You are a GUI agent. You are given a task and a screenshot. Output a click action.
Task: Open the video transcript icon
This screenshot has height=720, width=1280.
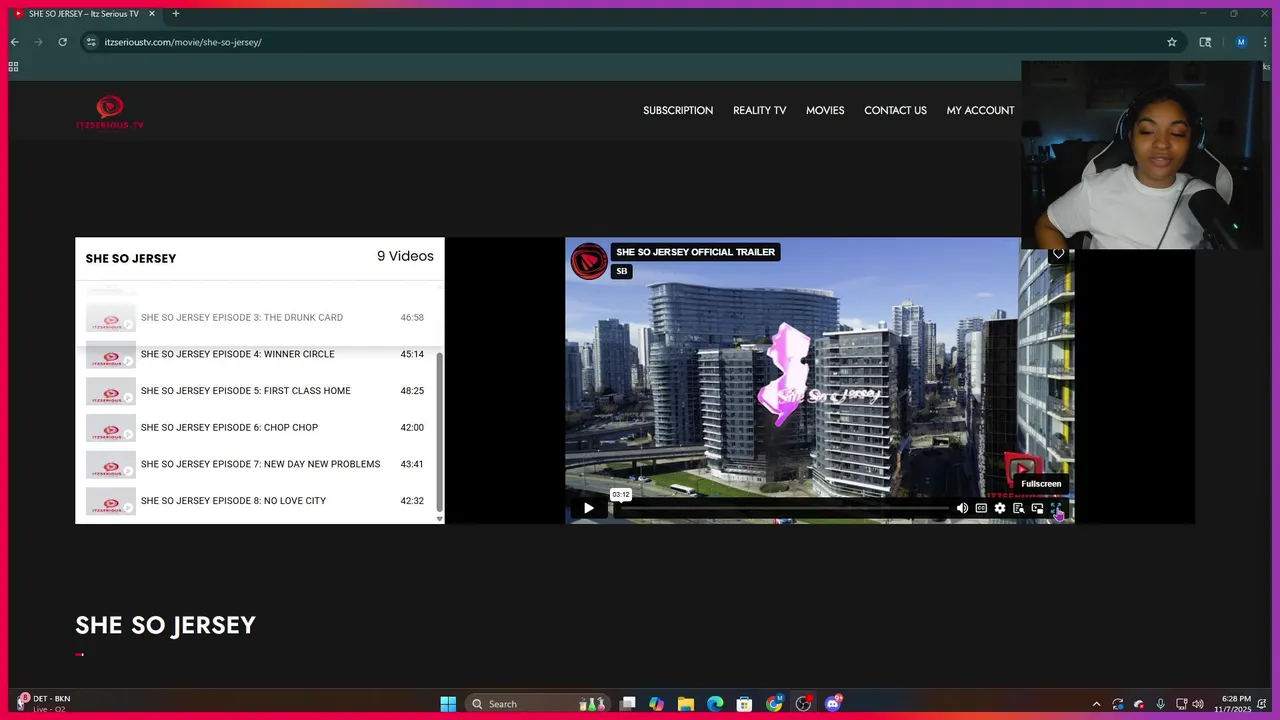coord(1018,508)
